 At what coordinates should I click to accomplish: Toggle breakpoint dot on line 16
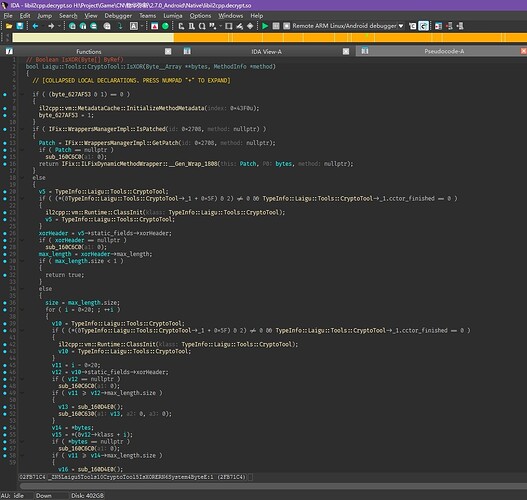pyautogui.click(x=5, y=164)
